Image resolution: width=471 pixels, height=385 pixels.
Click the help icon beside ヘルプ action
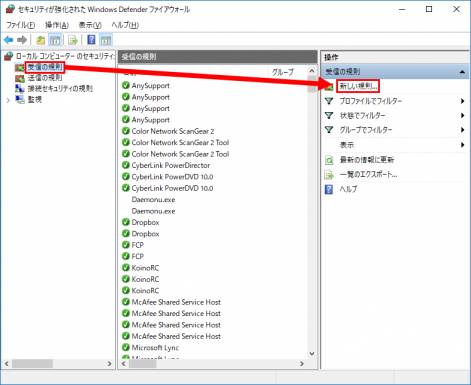(x=329, y=189)
